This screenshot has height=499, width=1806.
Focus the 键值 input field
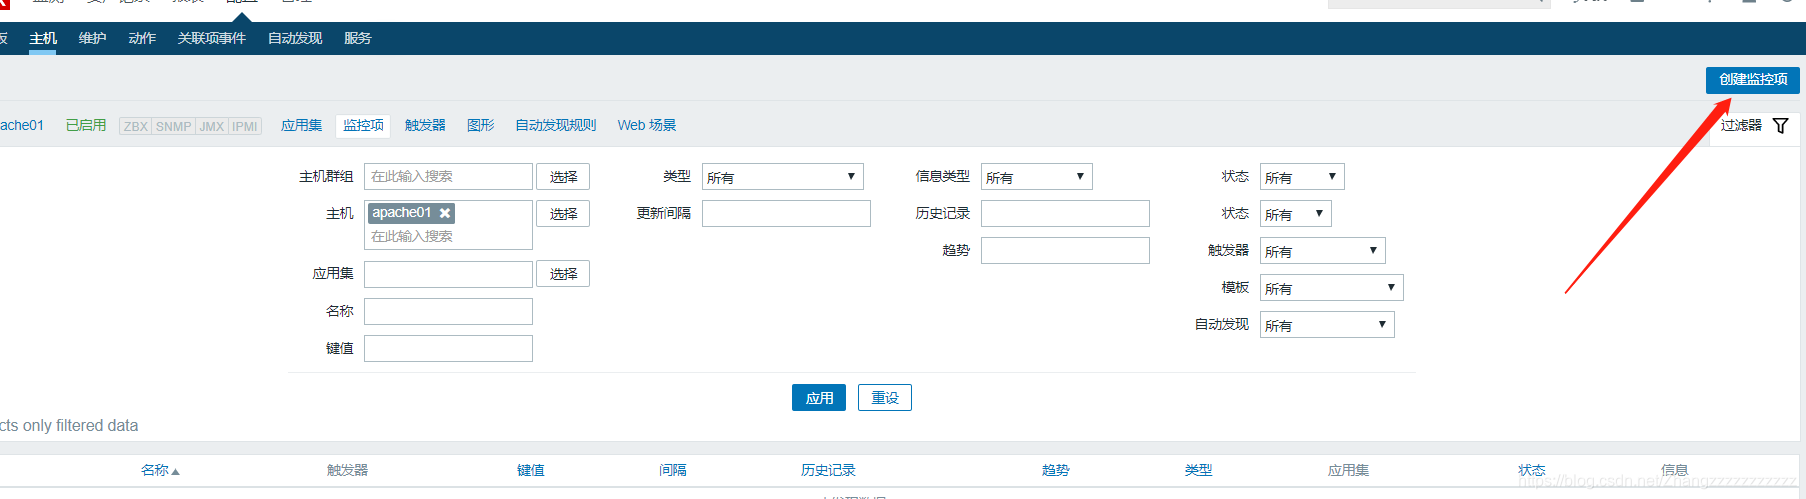point(448,348)
